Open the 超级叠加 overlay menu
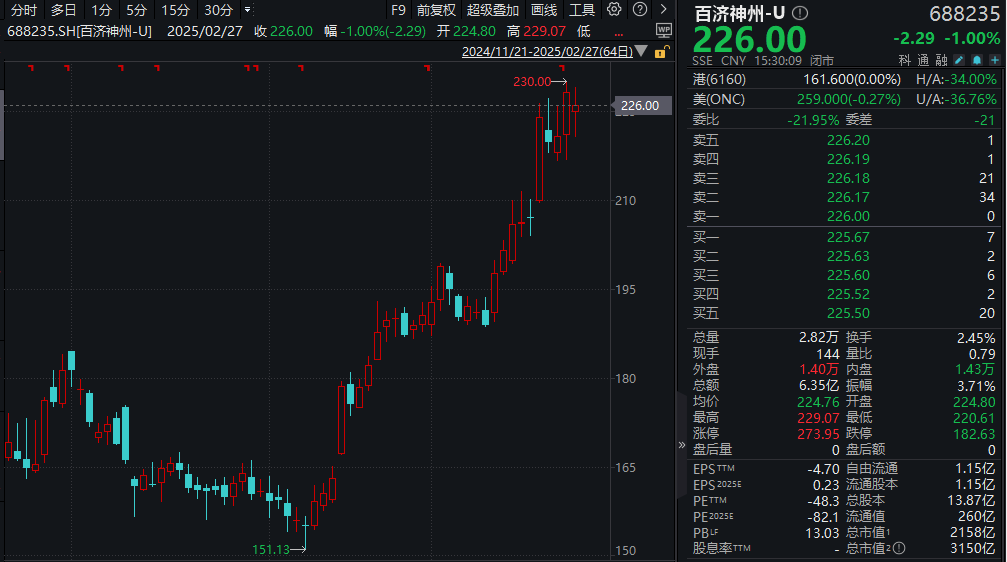The image size is (1007, 562). (x=493, y=10)
